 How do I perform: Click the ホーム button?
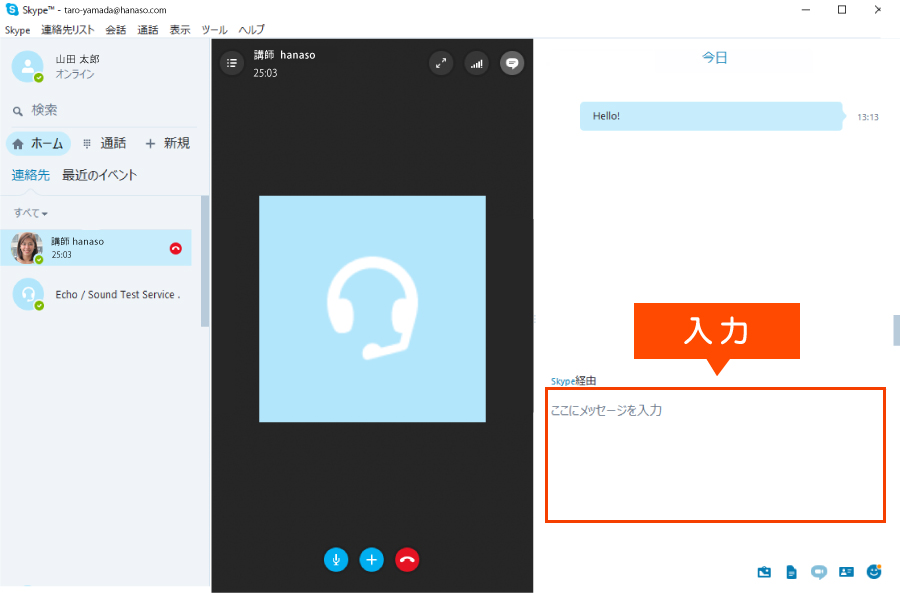[38, 143]
